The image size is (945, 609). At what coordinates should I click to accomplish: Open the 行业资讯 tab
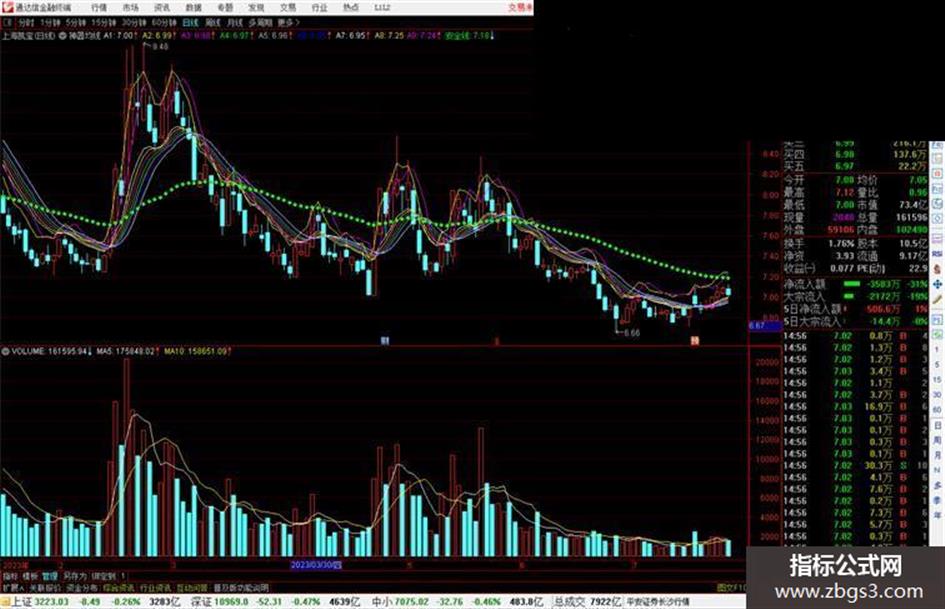pyautogui.click(x=155, y=588)
